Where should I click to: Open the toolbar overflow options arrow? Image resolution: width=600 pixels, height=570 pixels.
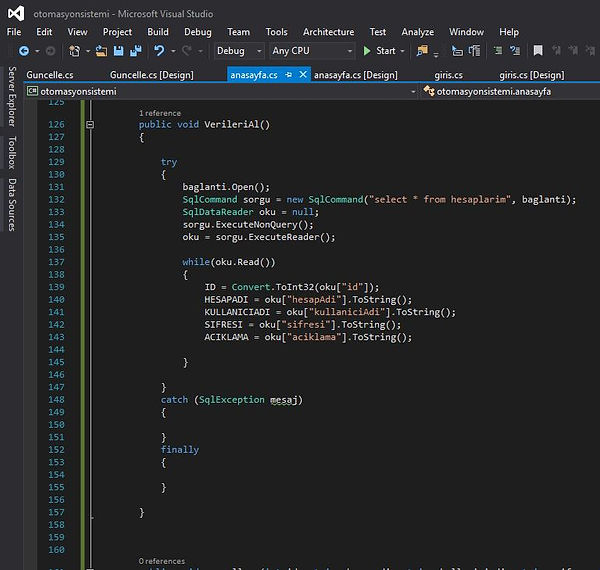pyautogui.click(x=436, y=55)
